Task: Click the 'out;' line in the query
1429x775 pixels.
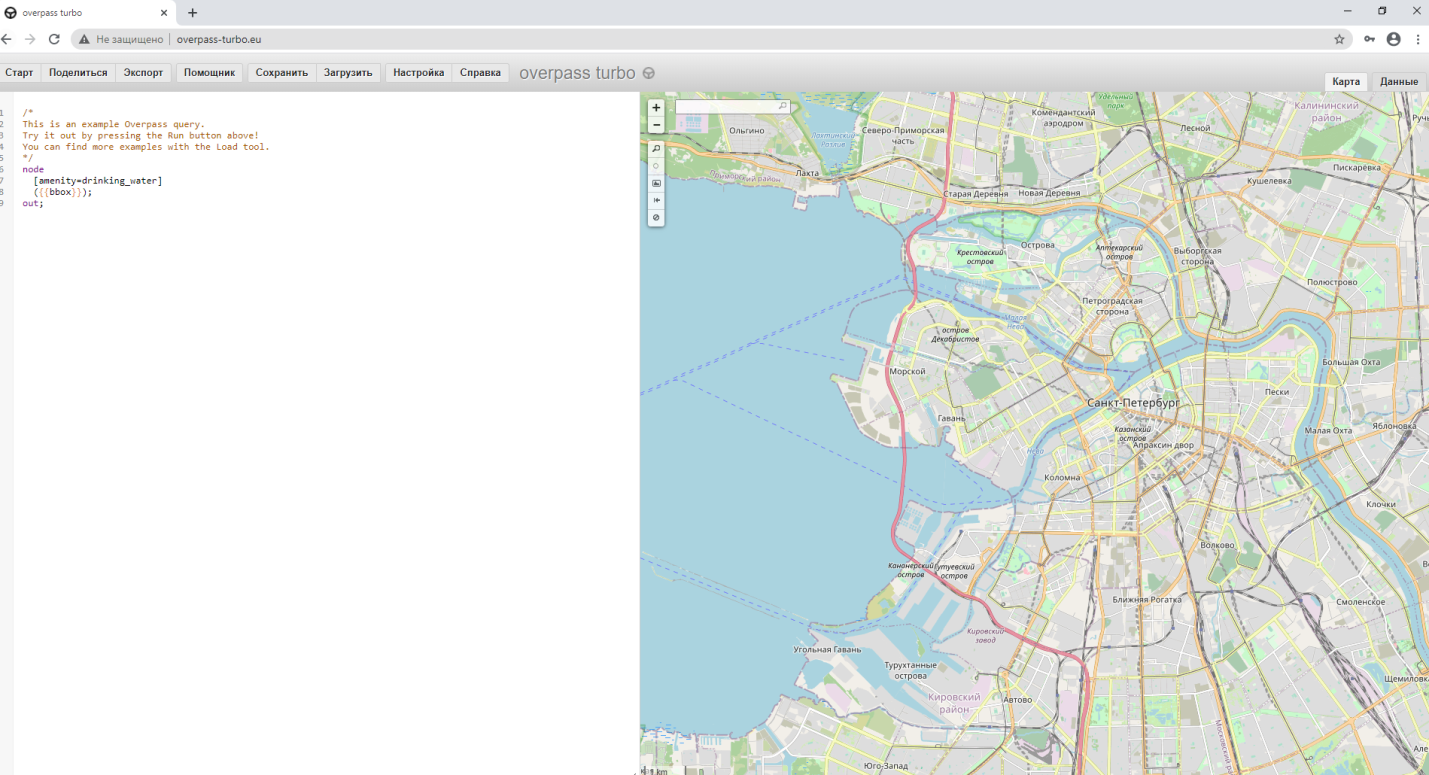Action: pyautogui.click(x=33, y=203)
